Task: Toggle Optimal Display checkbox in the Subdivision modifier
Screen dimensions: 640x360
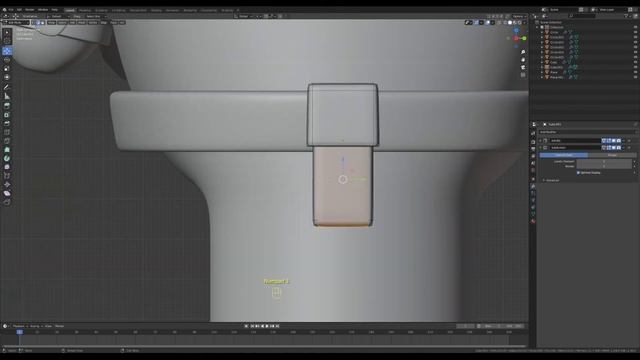Action: [578, 173]
